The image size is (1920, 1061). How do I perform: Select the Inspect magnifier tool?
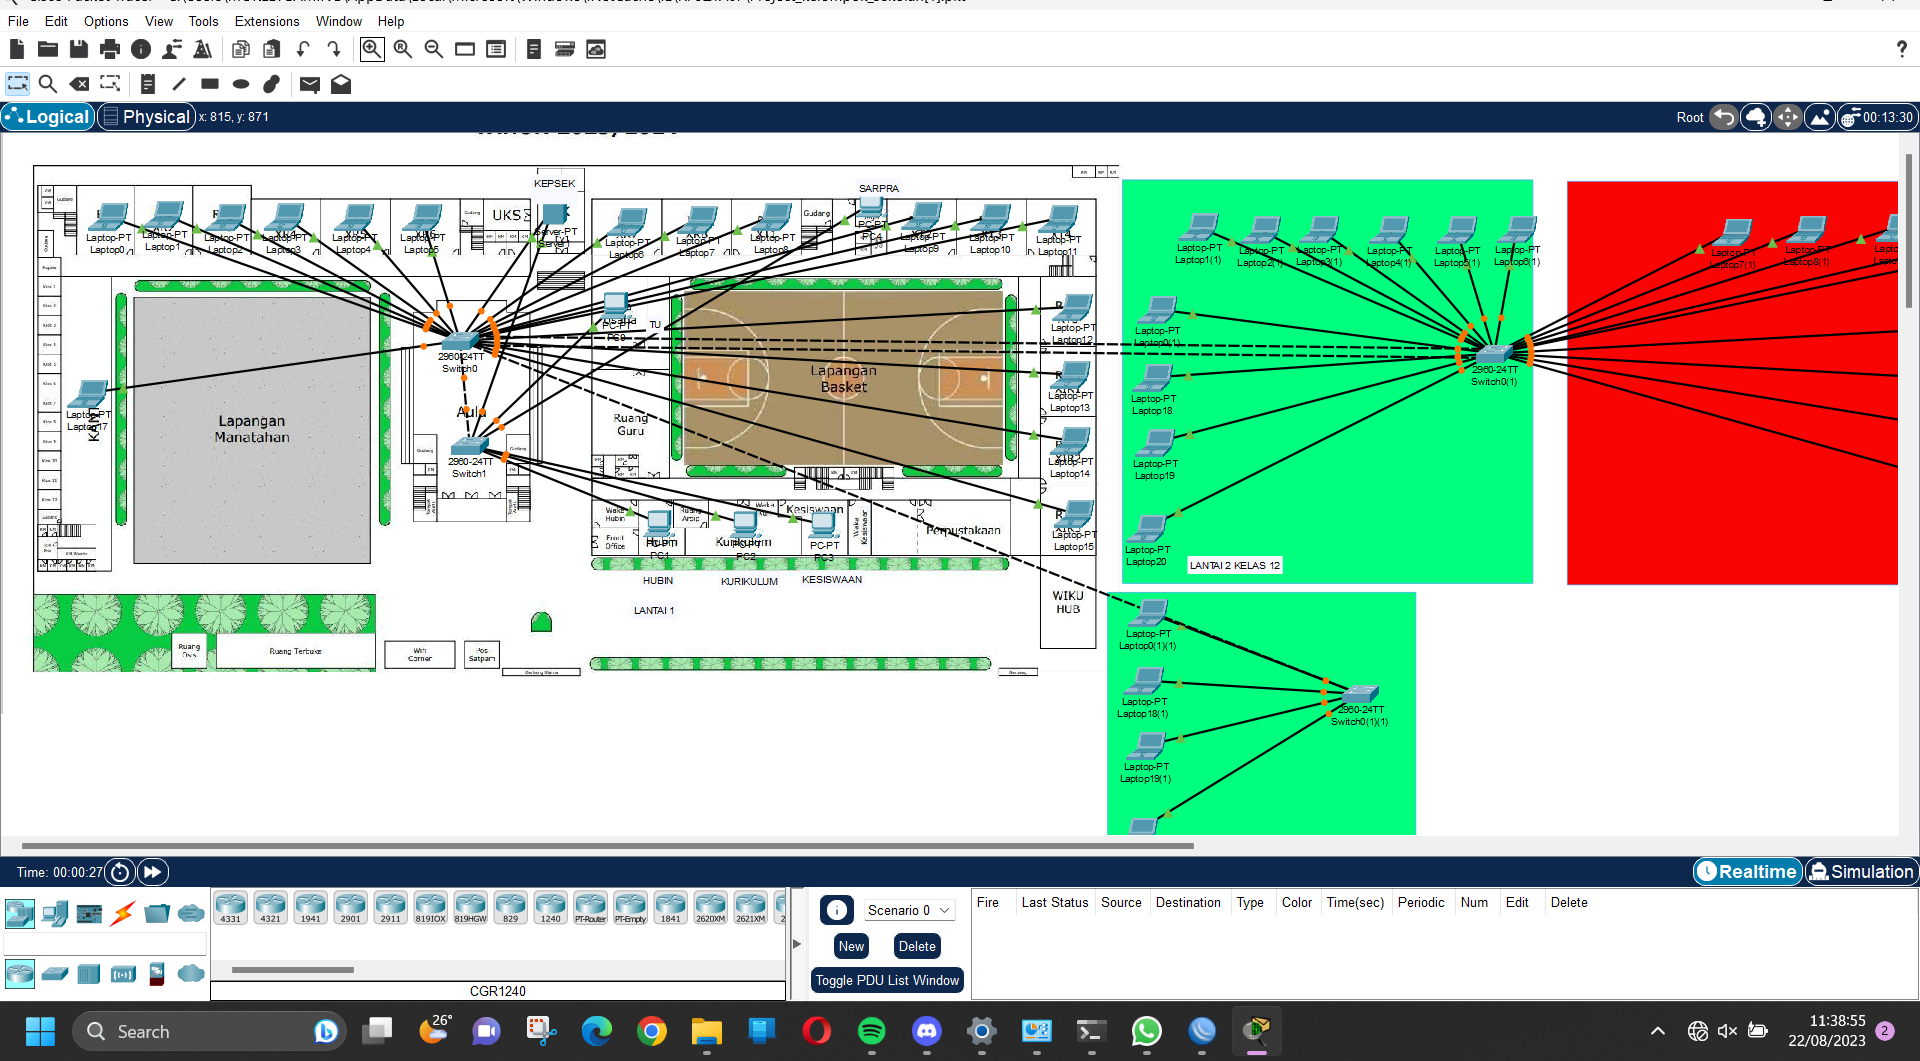coord(47,84)
